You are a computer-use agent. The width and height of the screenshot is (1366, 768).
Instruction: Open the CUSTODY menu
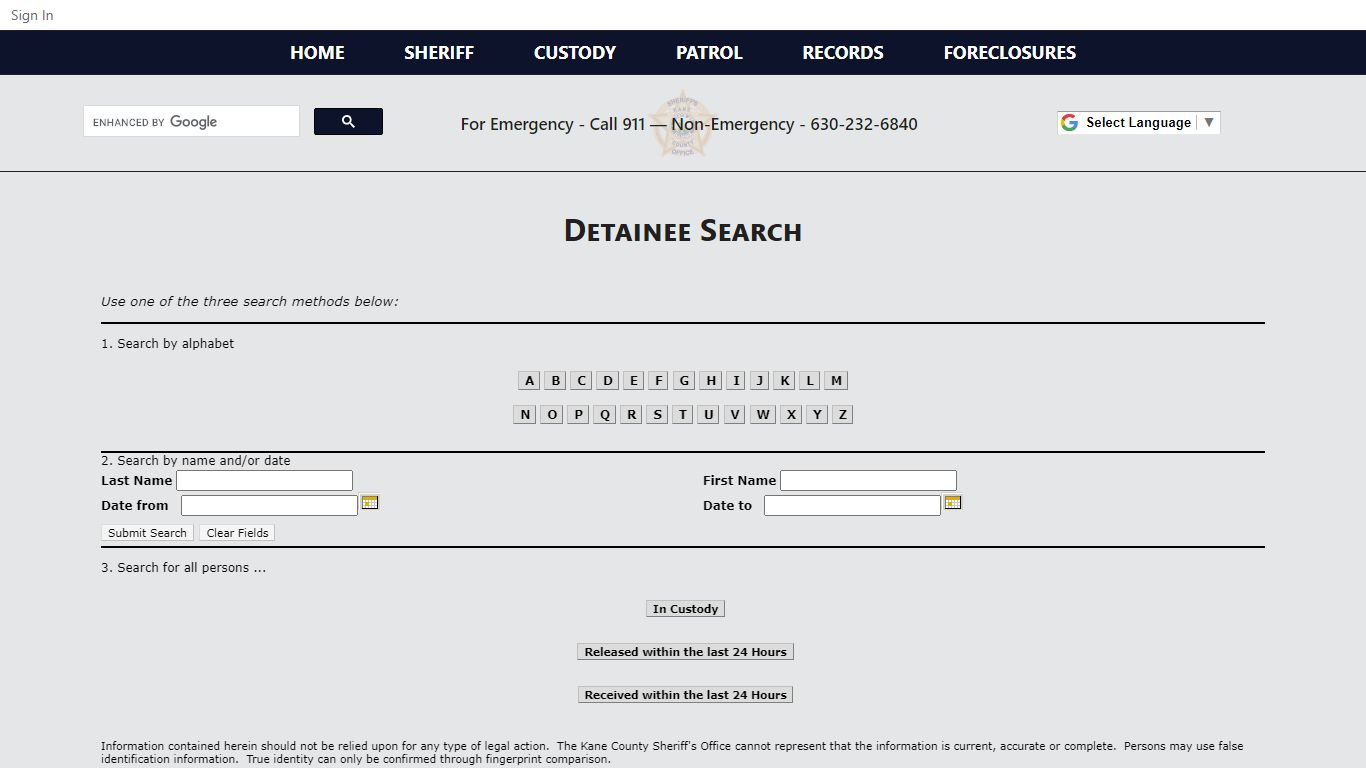point(575,53)
